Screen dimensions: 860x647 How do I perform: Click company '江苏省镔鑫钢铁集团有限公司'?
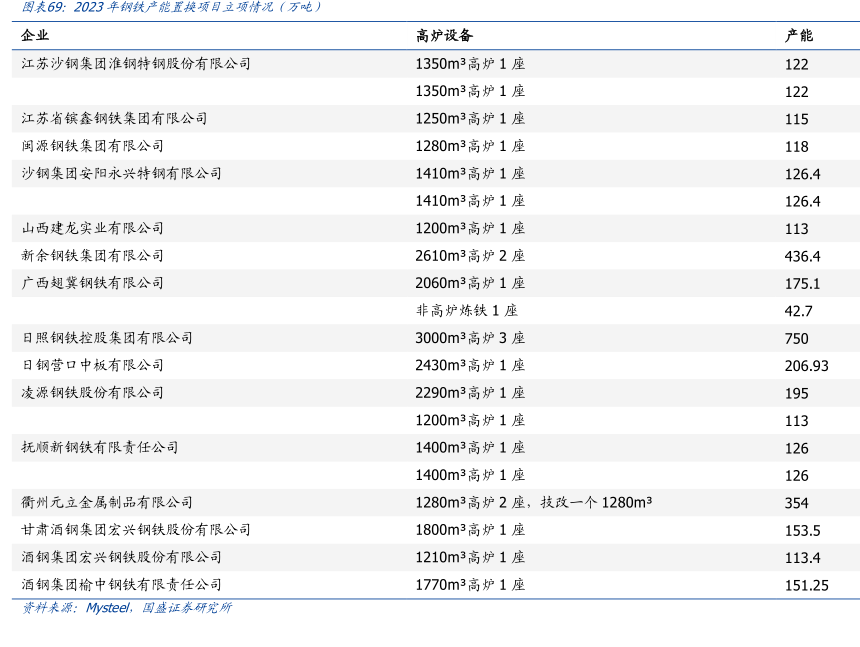pos(114,118)
